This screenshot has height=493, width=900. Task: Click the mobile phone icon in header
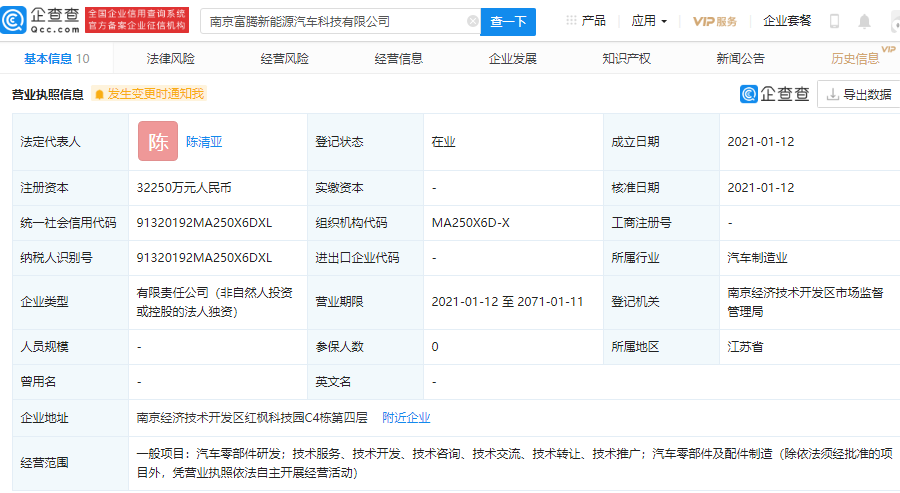coord(834,21)
